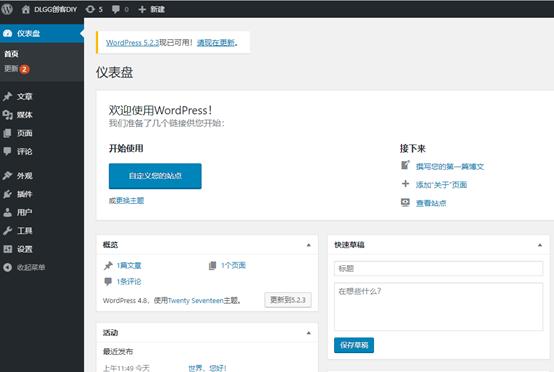
Task: Click the plus 新建 new content item
Action: coord(152,9)
